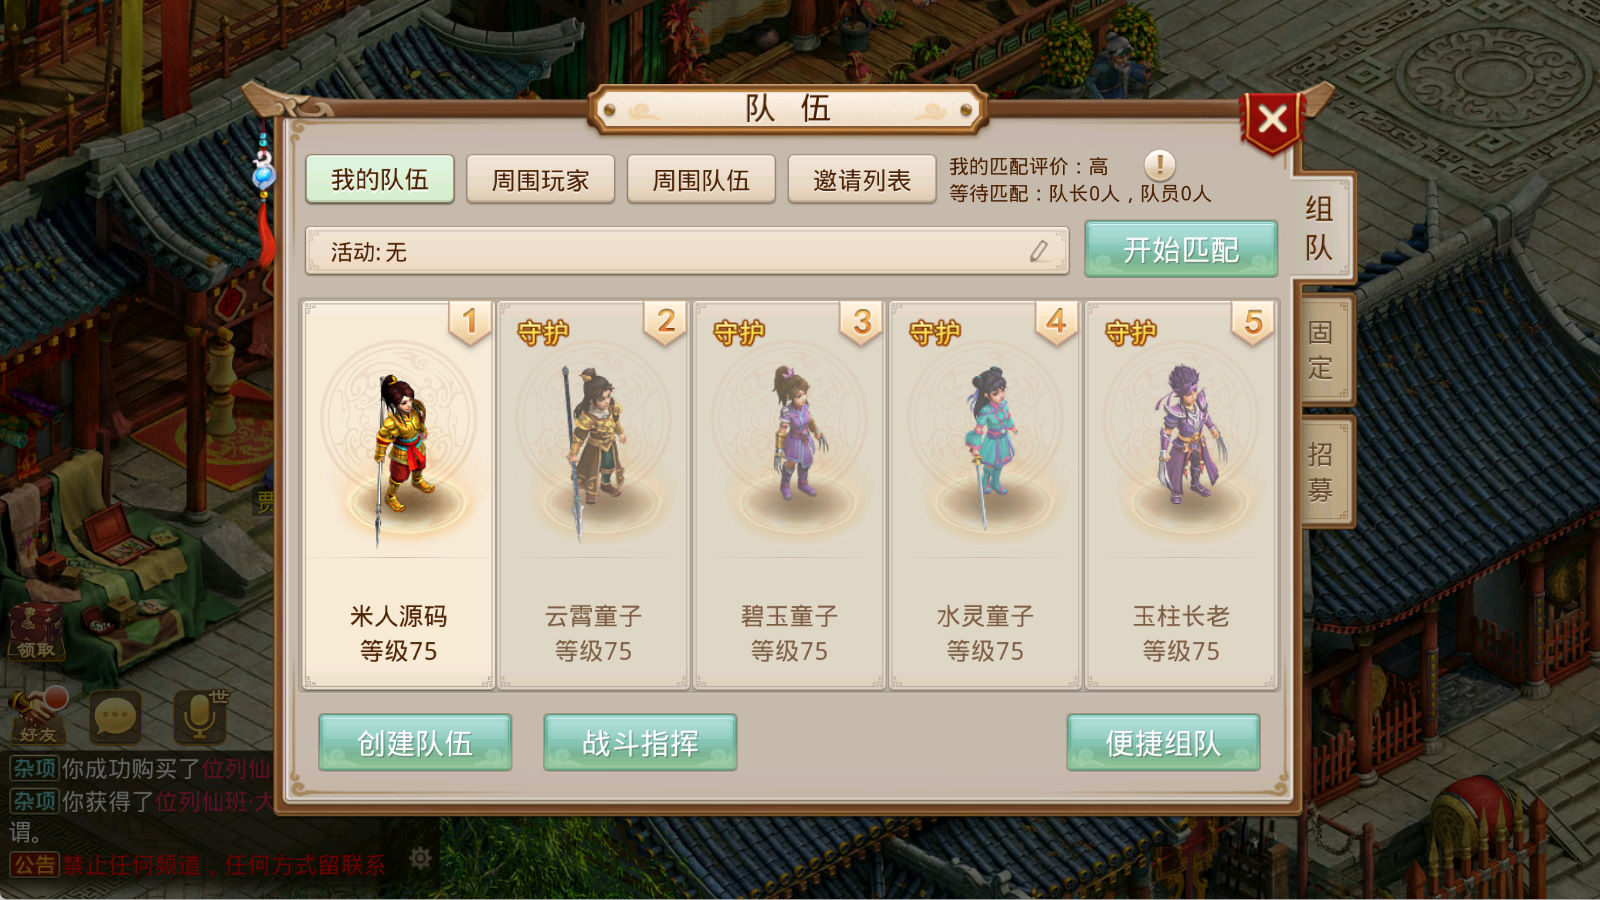Screen dimensions: 1600x900
Task: Click the exclamation info icon beside match rating
Action: (1159, 165)
